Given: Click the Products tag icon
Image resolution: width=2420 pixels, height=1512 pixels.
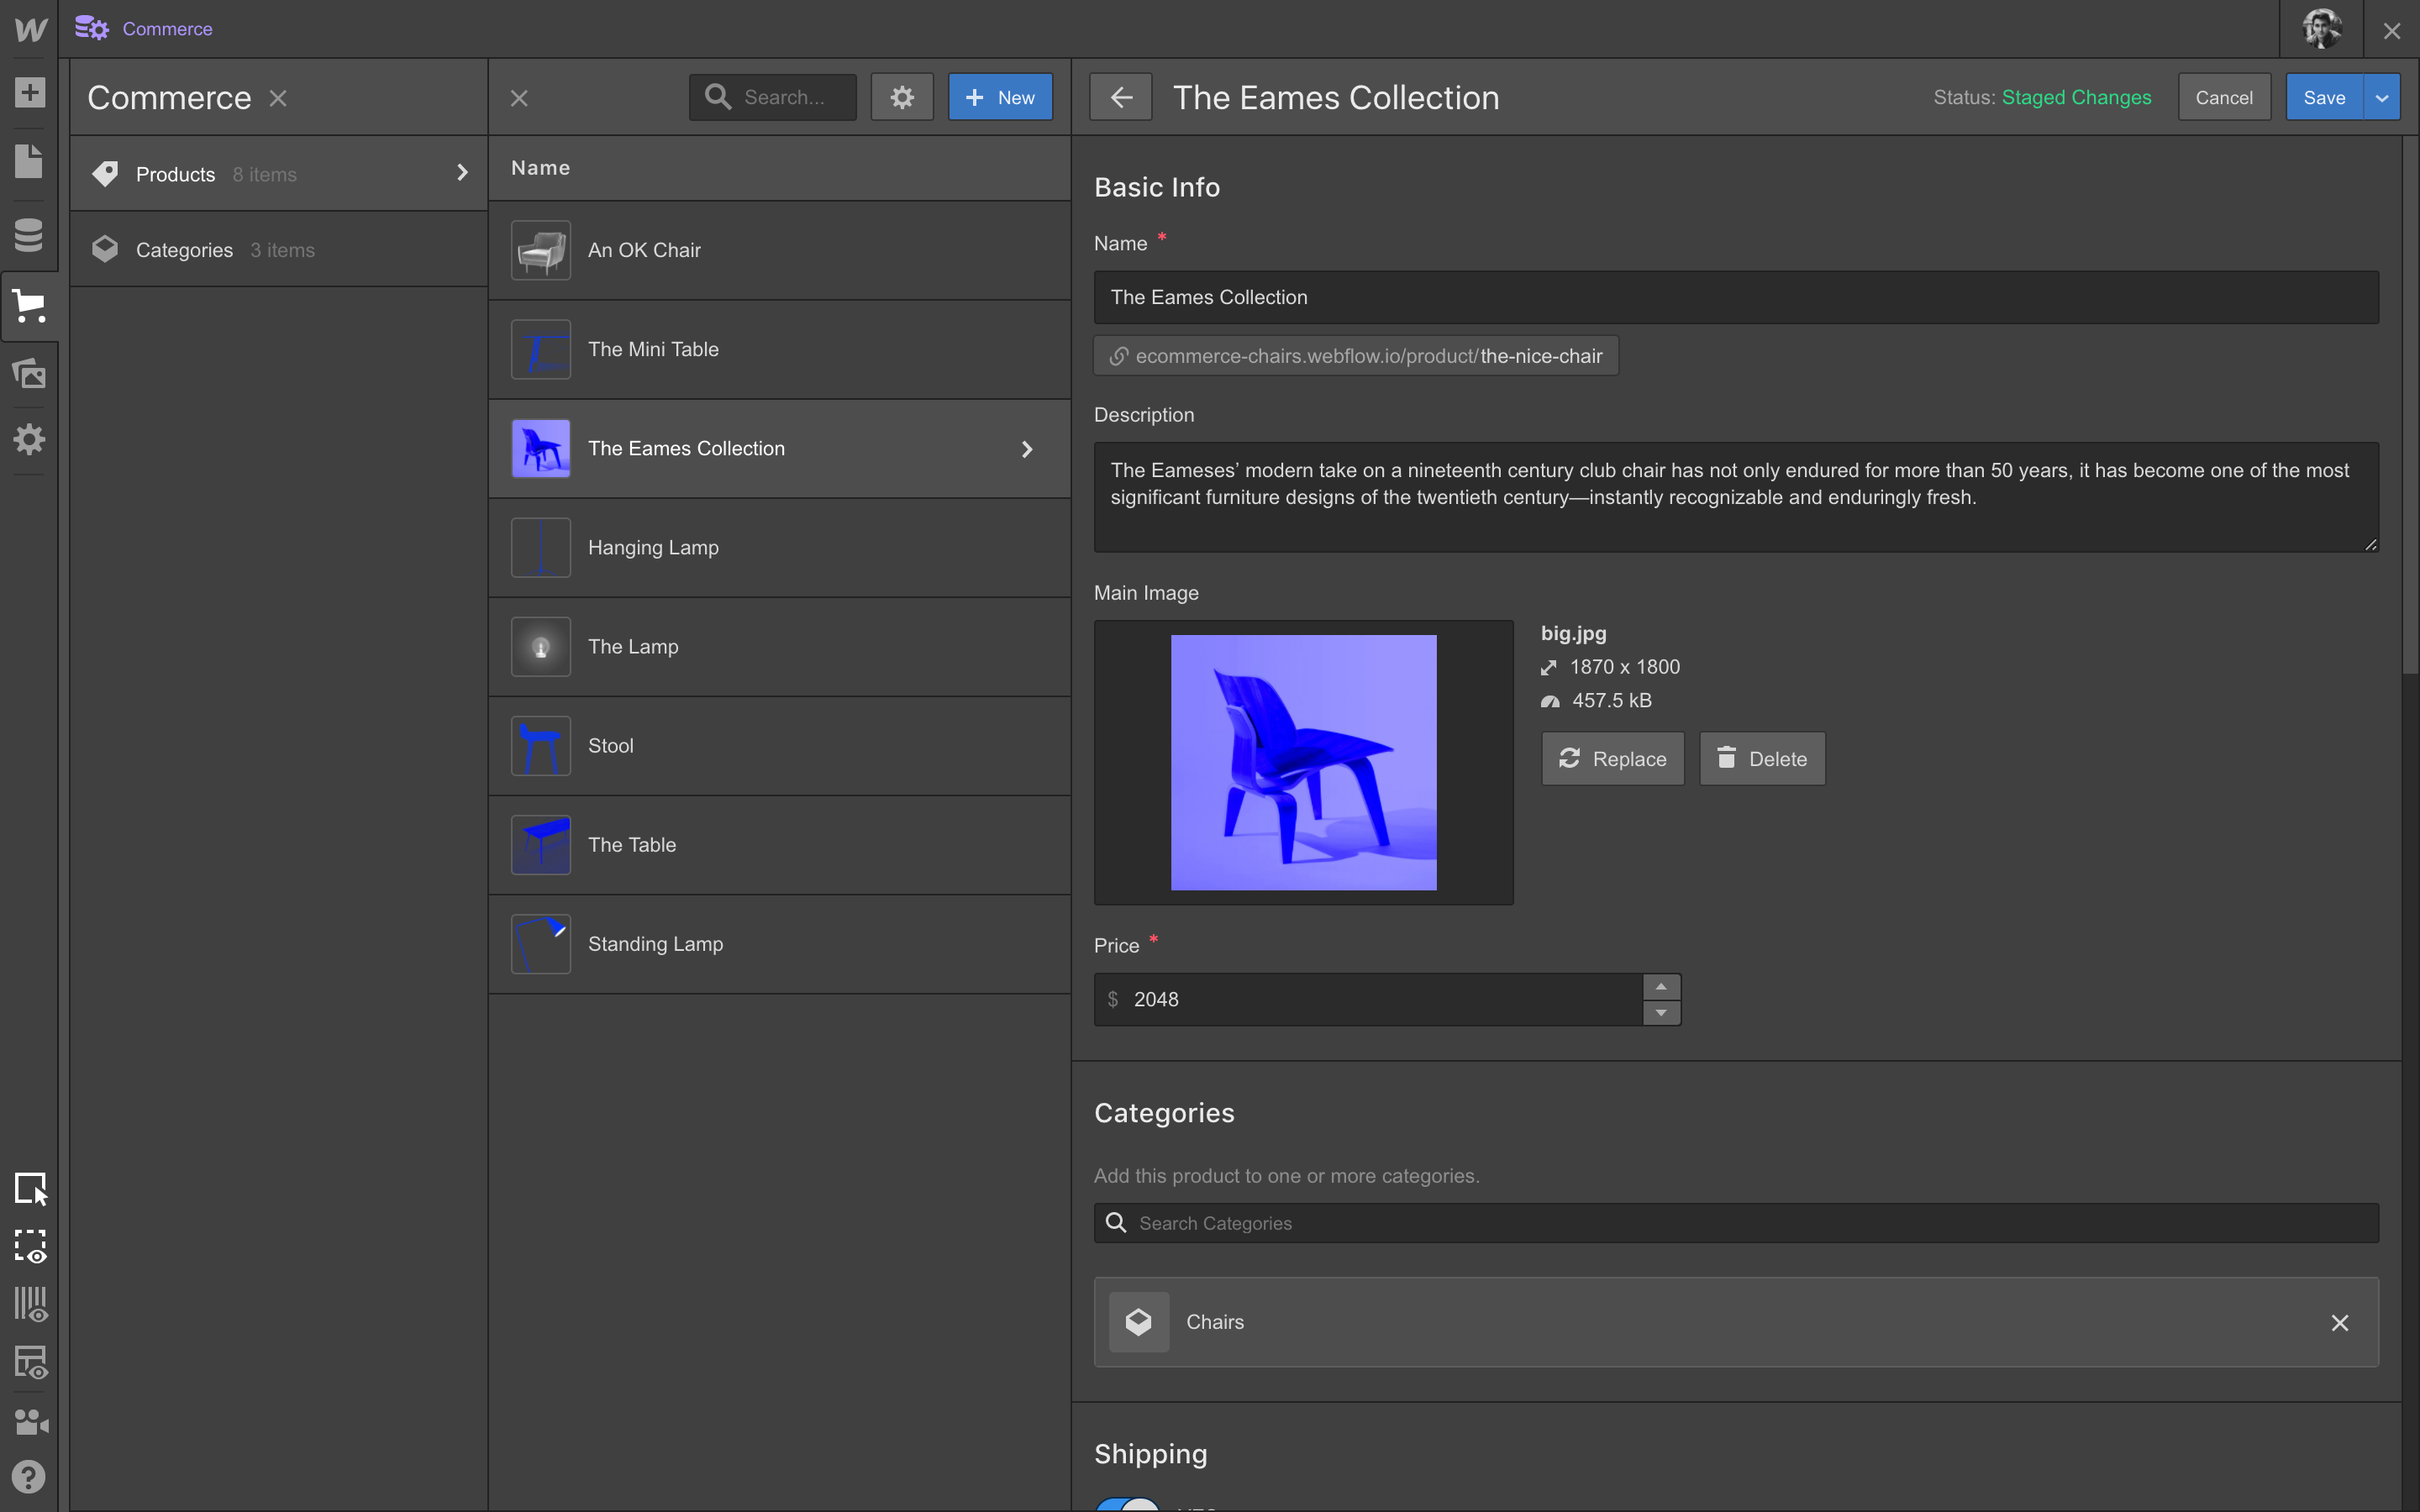Looking at the screenshot, I should [105, 174].
